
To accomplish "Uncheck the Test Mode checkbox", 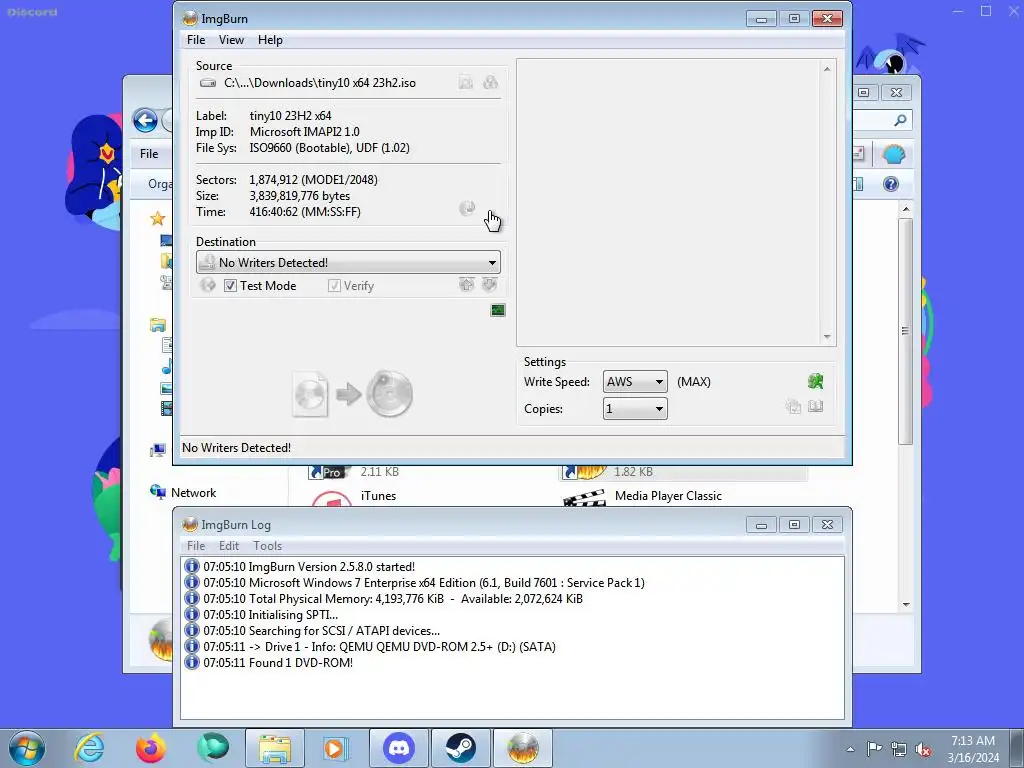I will coord(230,285).
